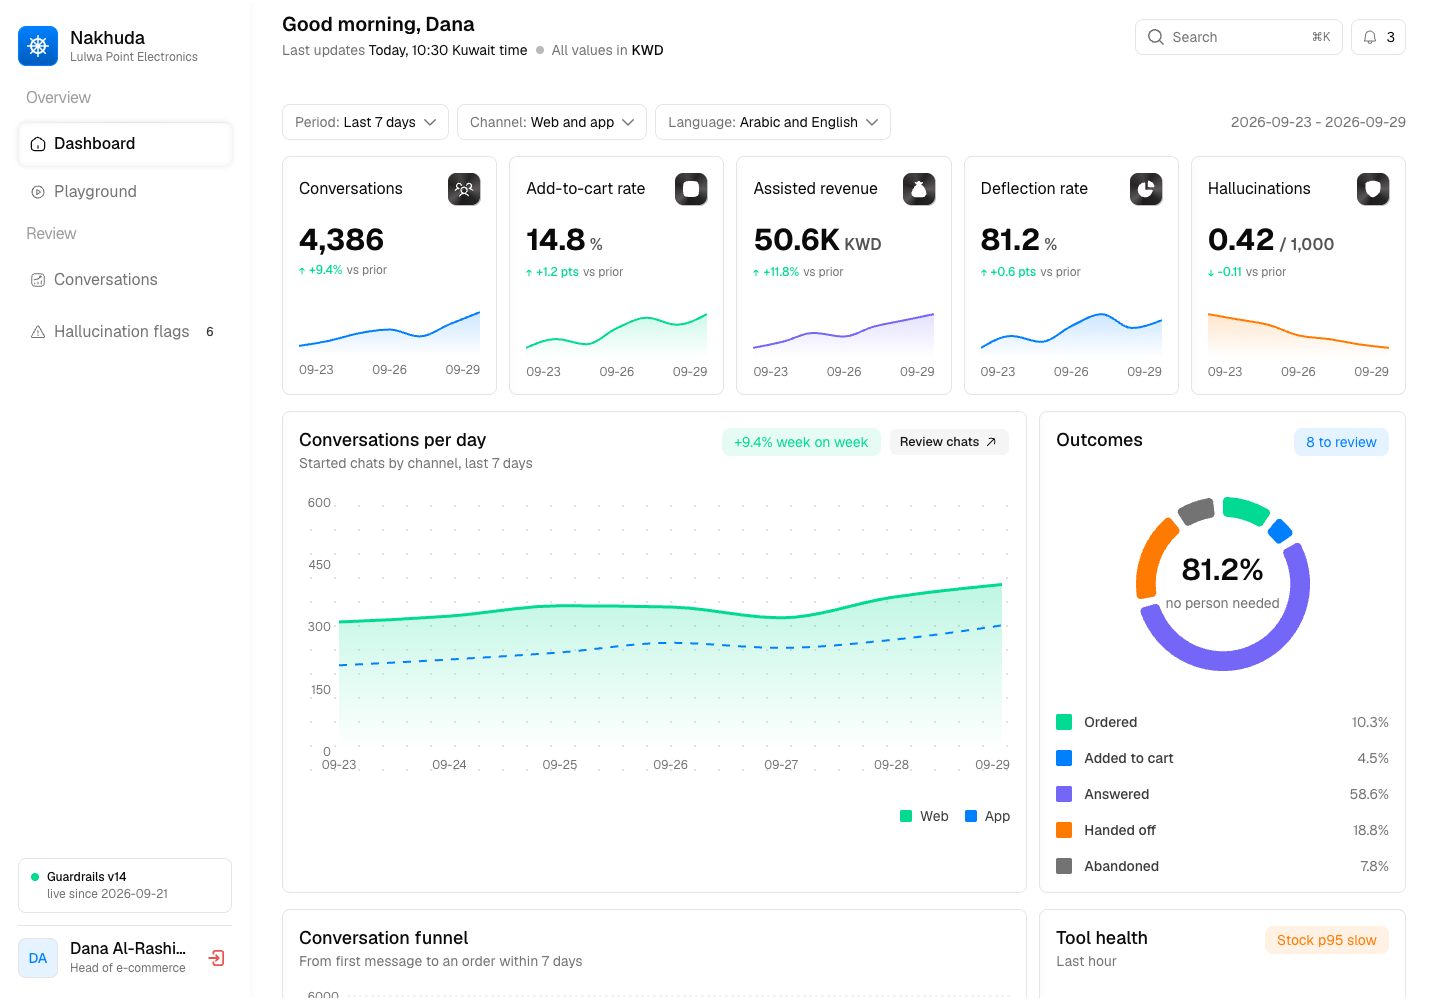The width and height of the screenshot is (1440, 1000).
Task: Go to Dashboard in the sidebar
Action: pyautogui.click(x=125, y=144)
